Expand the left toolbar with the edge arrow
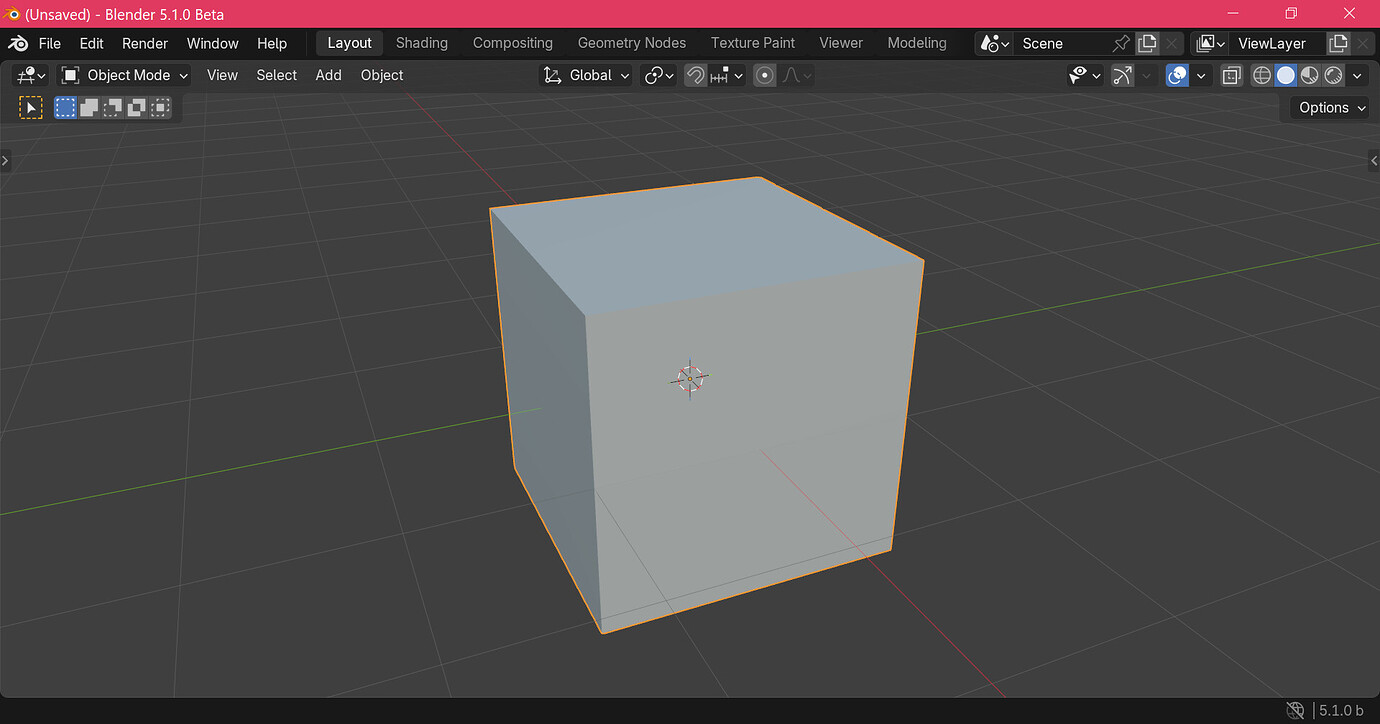This screenshot has width=1380, height=724. coord(5,160)
